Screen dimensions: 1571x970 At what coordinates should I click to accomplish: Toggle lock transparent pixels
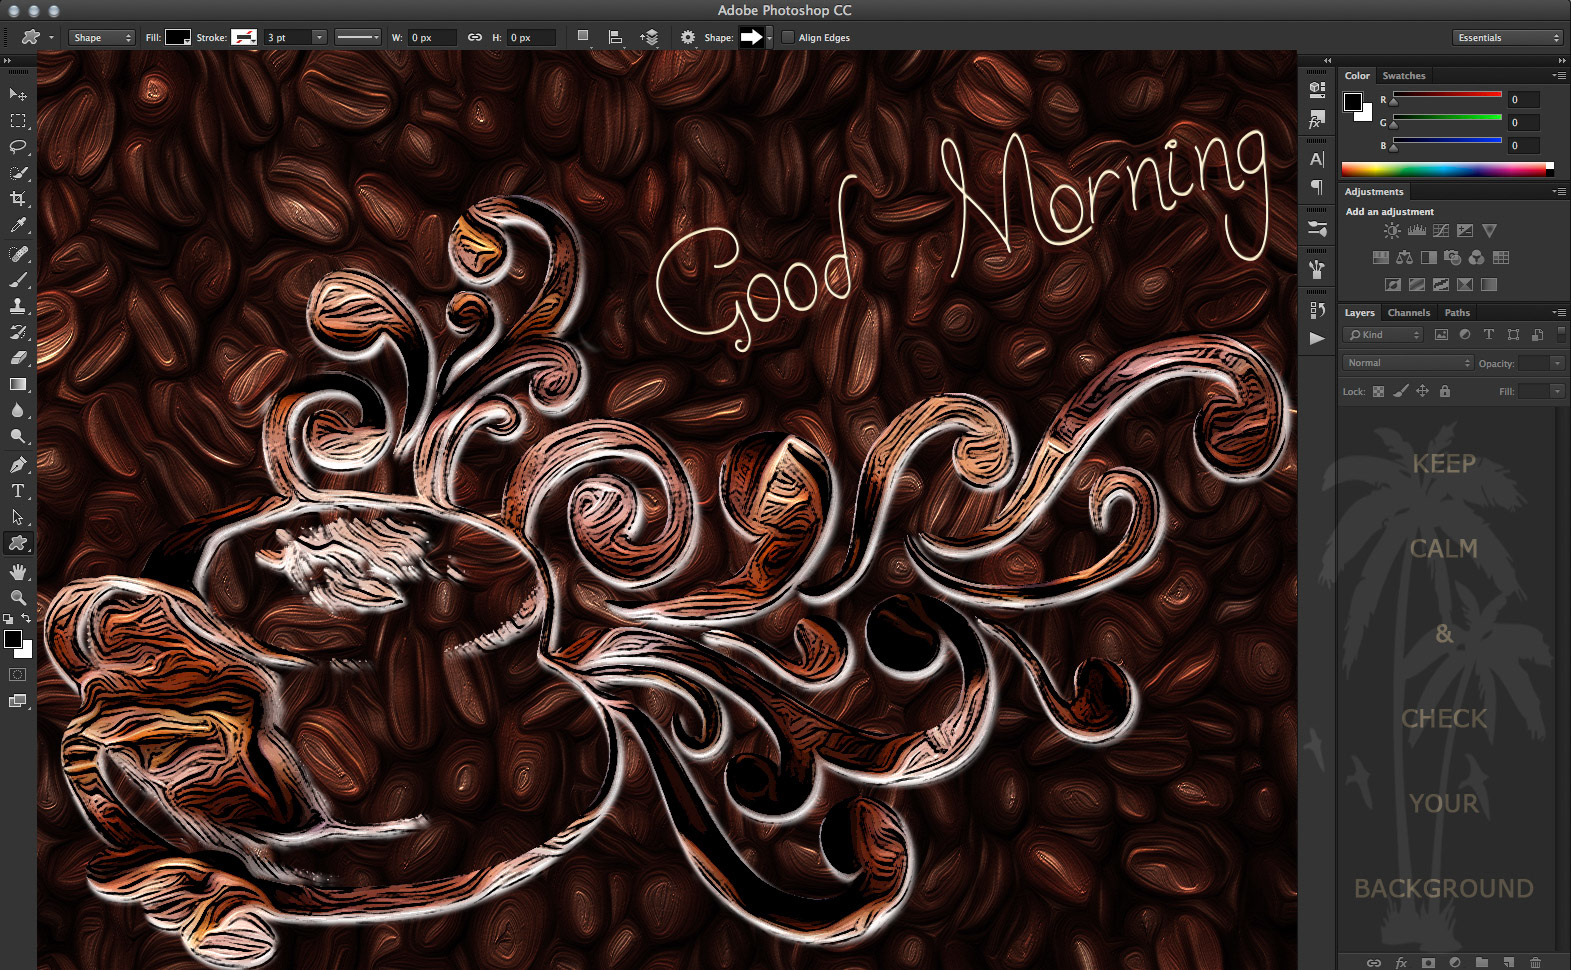(x=1378, y=391)
